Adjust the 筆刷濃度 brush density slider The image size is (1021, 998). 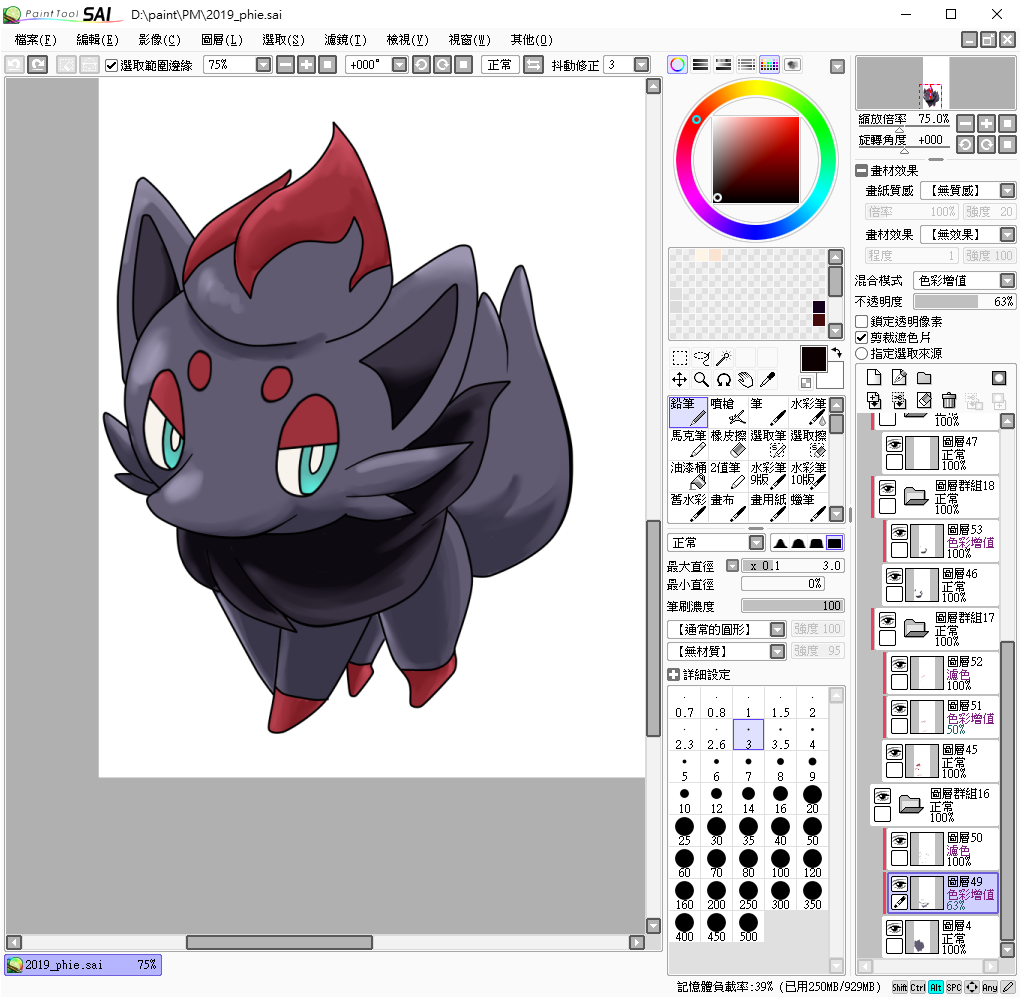pyautogui.click(x=792, y=606)
